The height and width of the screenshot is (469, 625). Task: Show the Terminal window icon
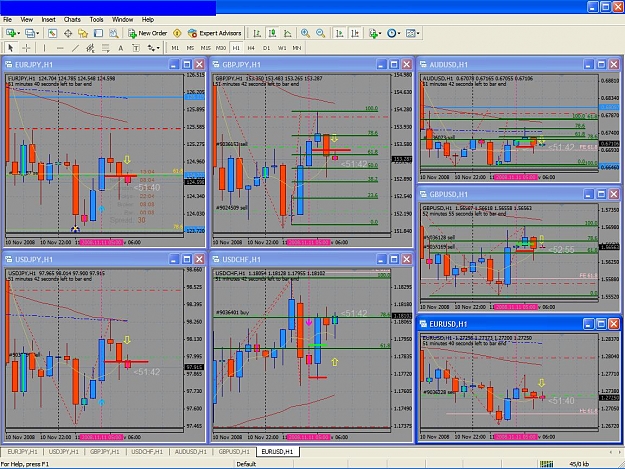[98, 33]
